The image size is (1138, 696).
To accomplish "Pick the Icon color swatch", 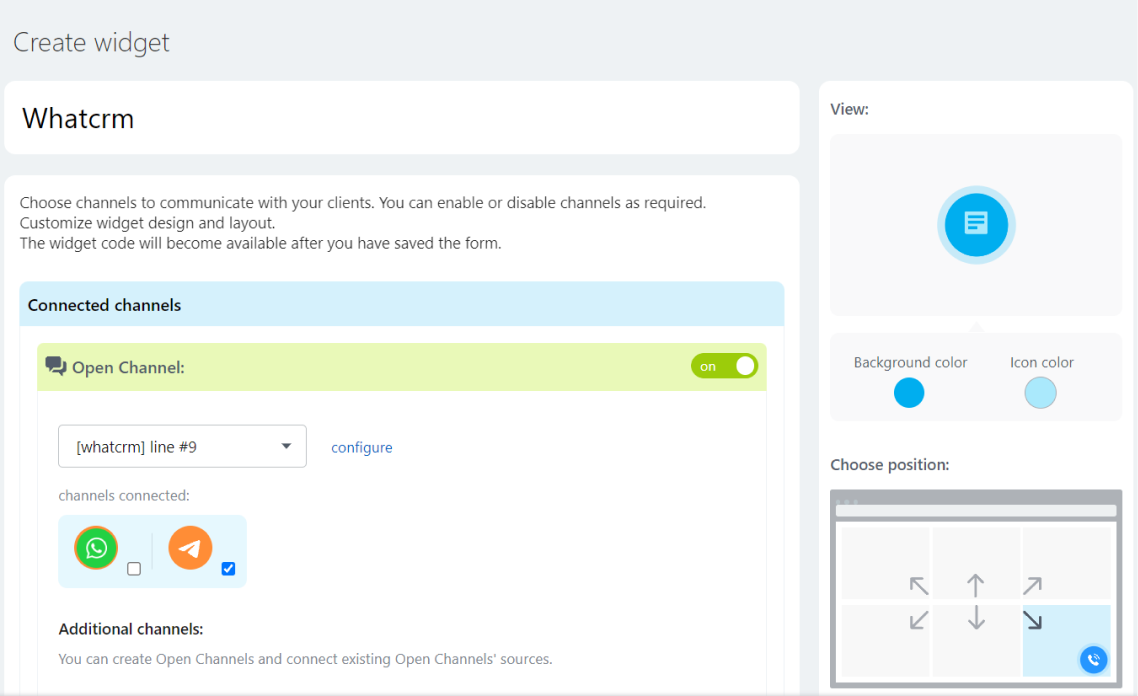I will coord(1040,393).
